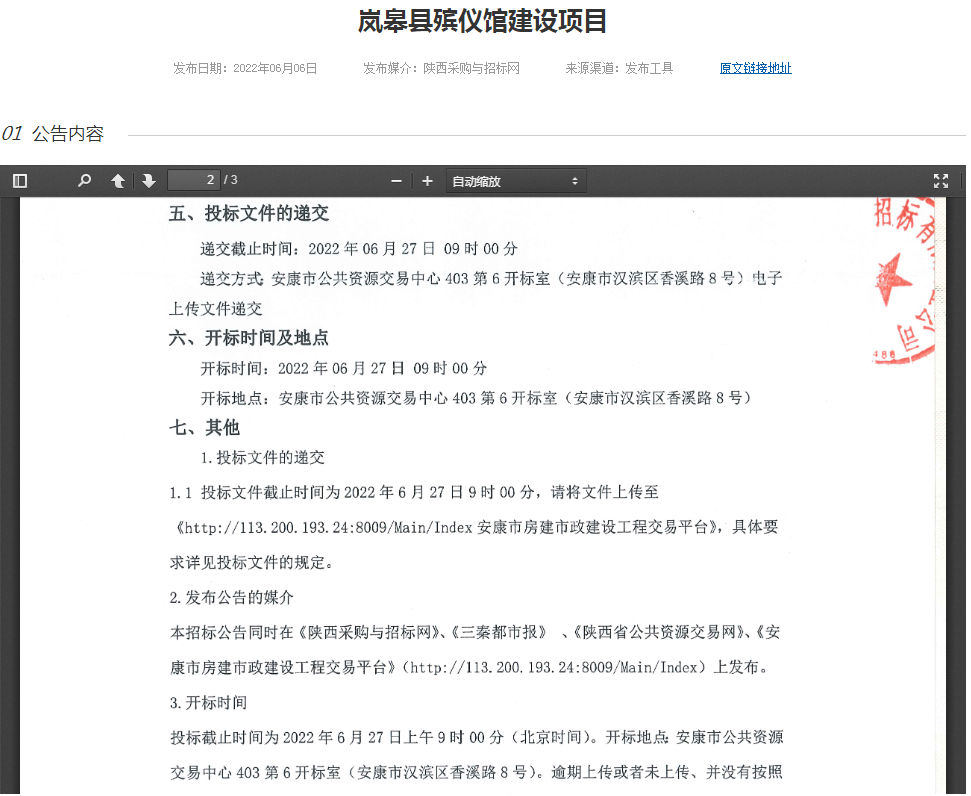Go to previous PDF page
The height and width of the screenshot is (796, 971).
tap(118, 181)
